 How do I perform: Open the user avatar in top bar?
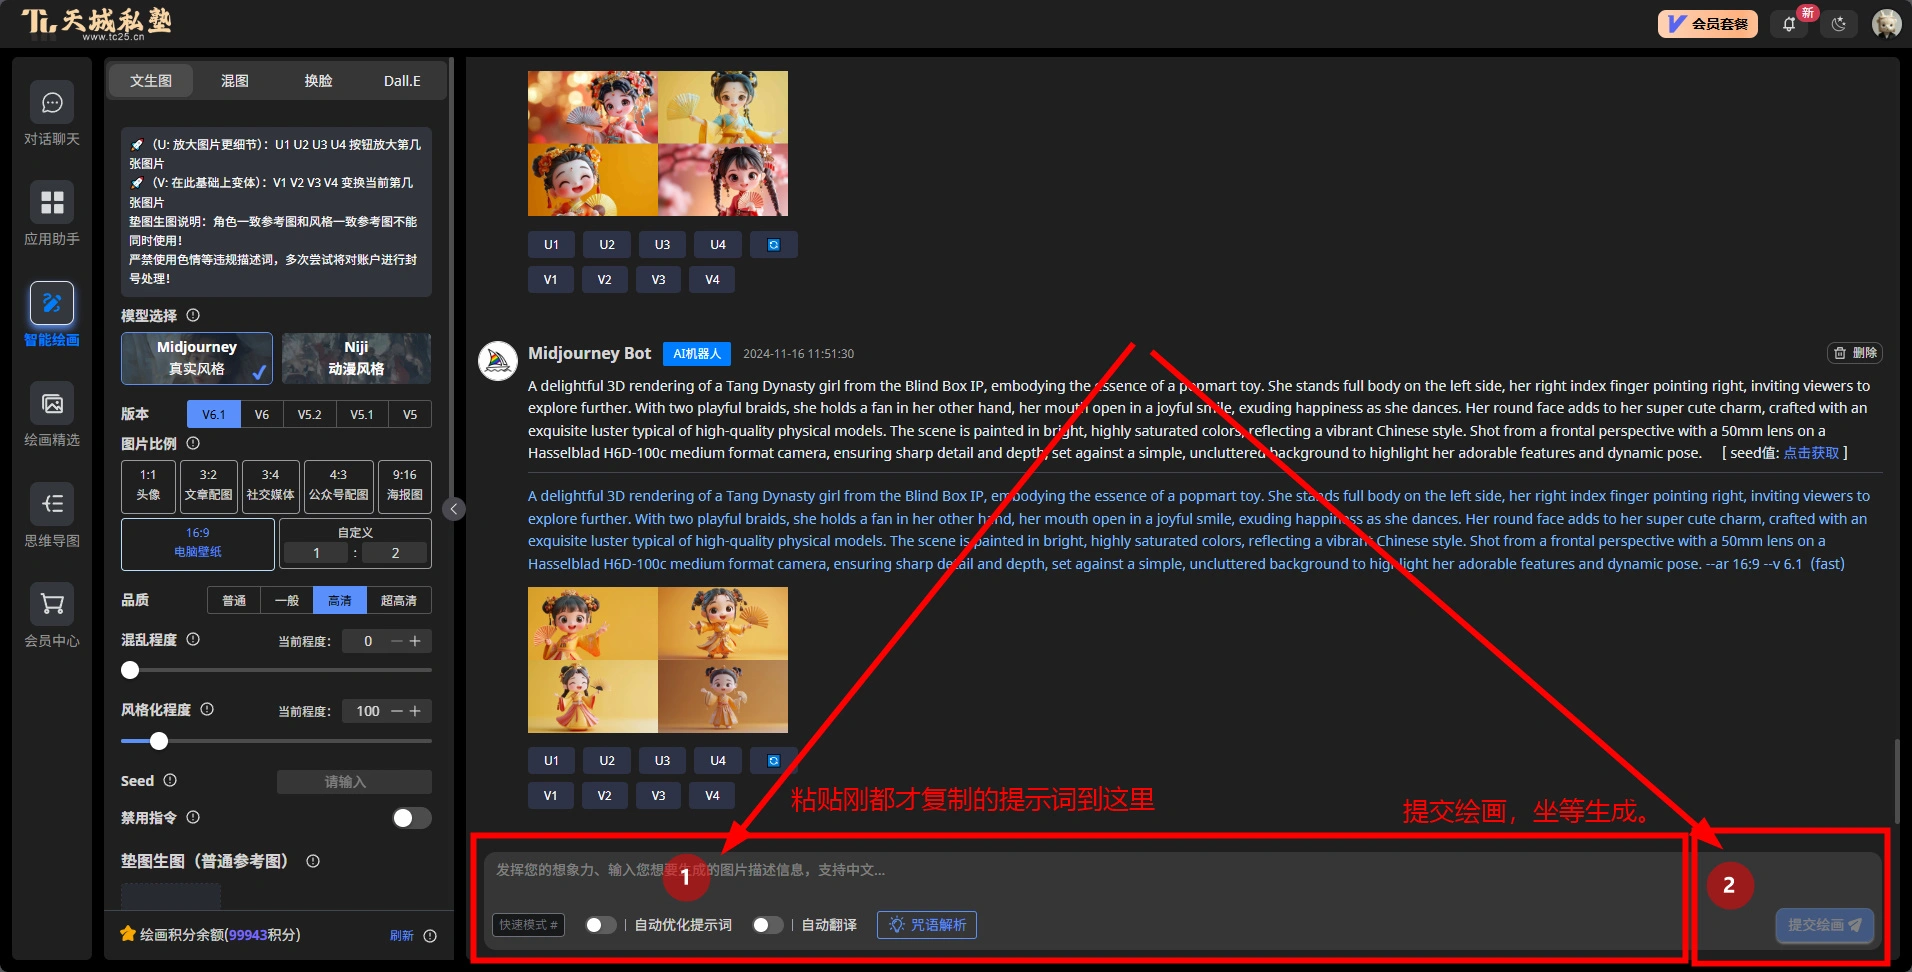point(1886,24)
